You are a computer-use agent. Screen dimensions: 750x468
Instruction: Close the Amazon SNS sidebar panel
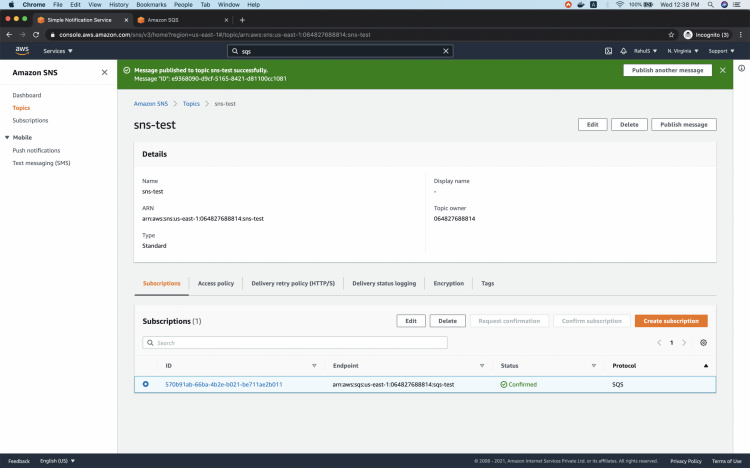(x=105, y=72)
